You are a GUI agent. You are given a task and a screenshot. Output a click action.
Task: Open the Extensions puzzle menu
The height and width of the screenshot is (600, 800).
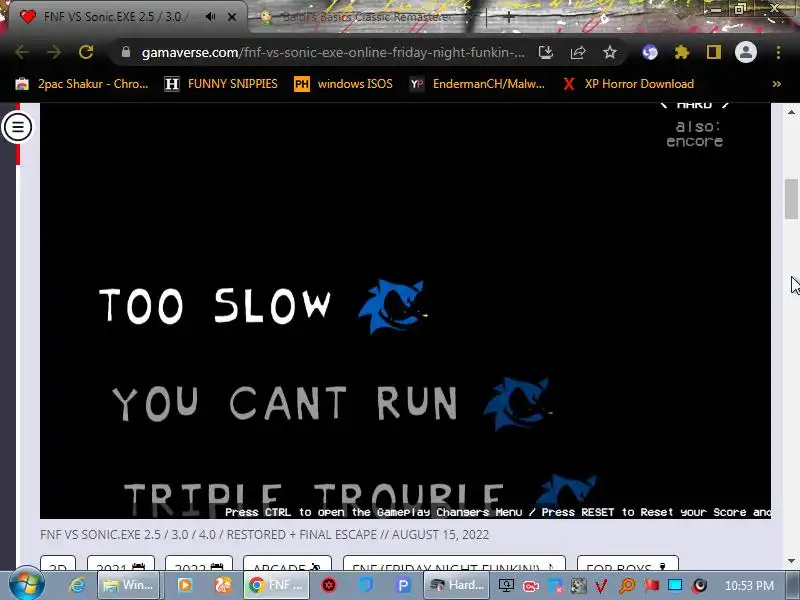pyautogui.click(x=682, y=52)
